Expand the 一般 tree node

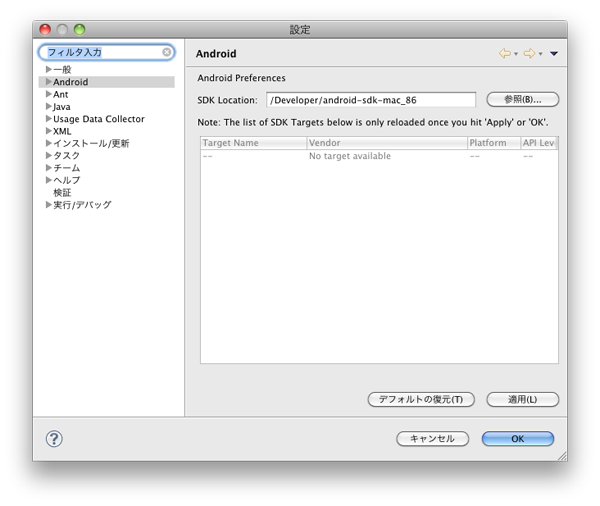pyautogui.click(x=49, y=69)
